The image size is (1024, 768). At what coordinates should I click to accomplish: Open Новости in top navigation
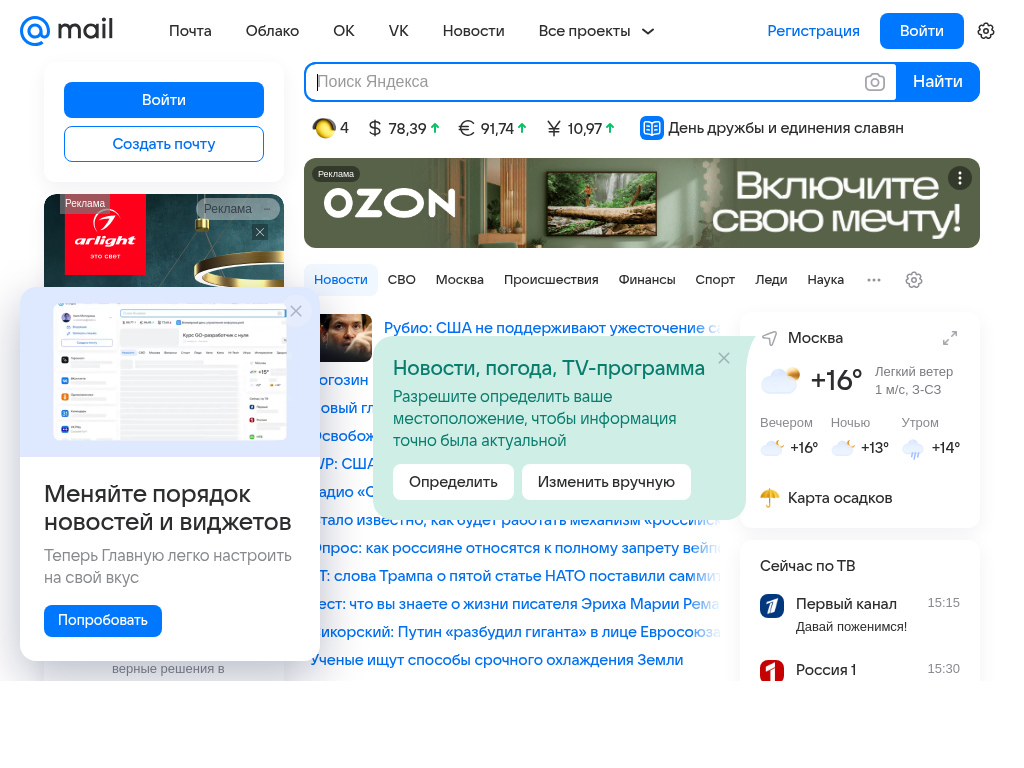(x=473, y=31)
